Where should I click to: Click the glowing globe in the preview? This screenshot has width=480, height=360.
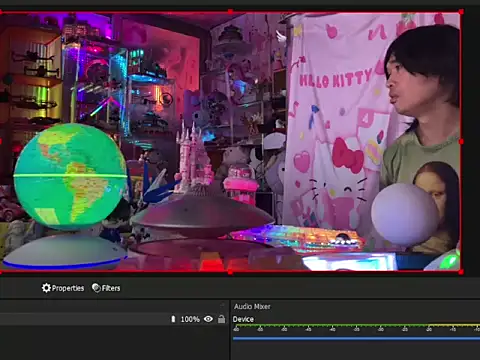coord(70,177)
